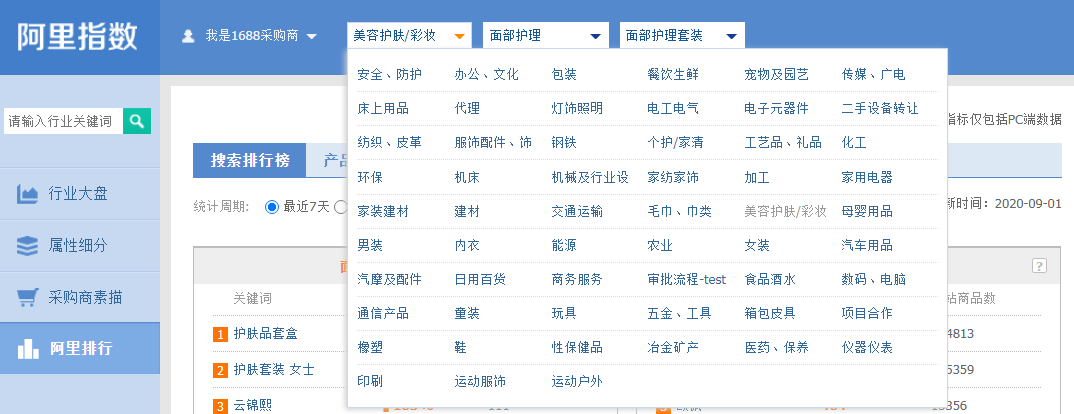Pick the 个护/家清 category
Screen dimensions: 1074x414
(x=675, y=143)
